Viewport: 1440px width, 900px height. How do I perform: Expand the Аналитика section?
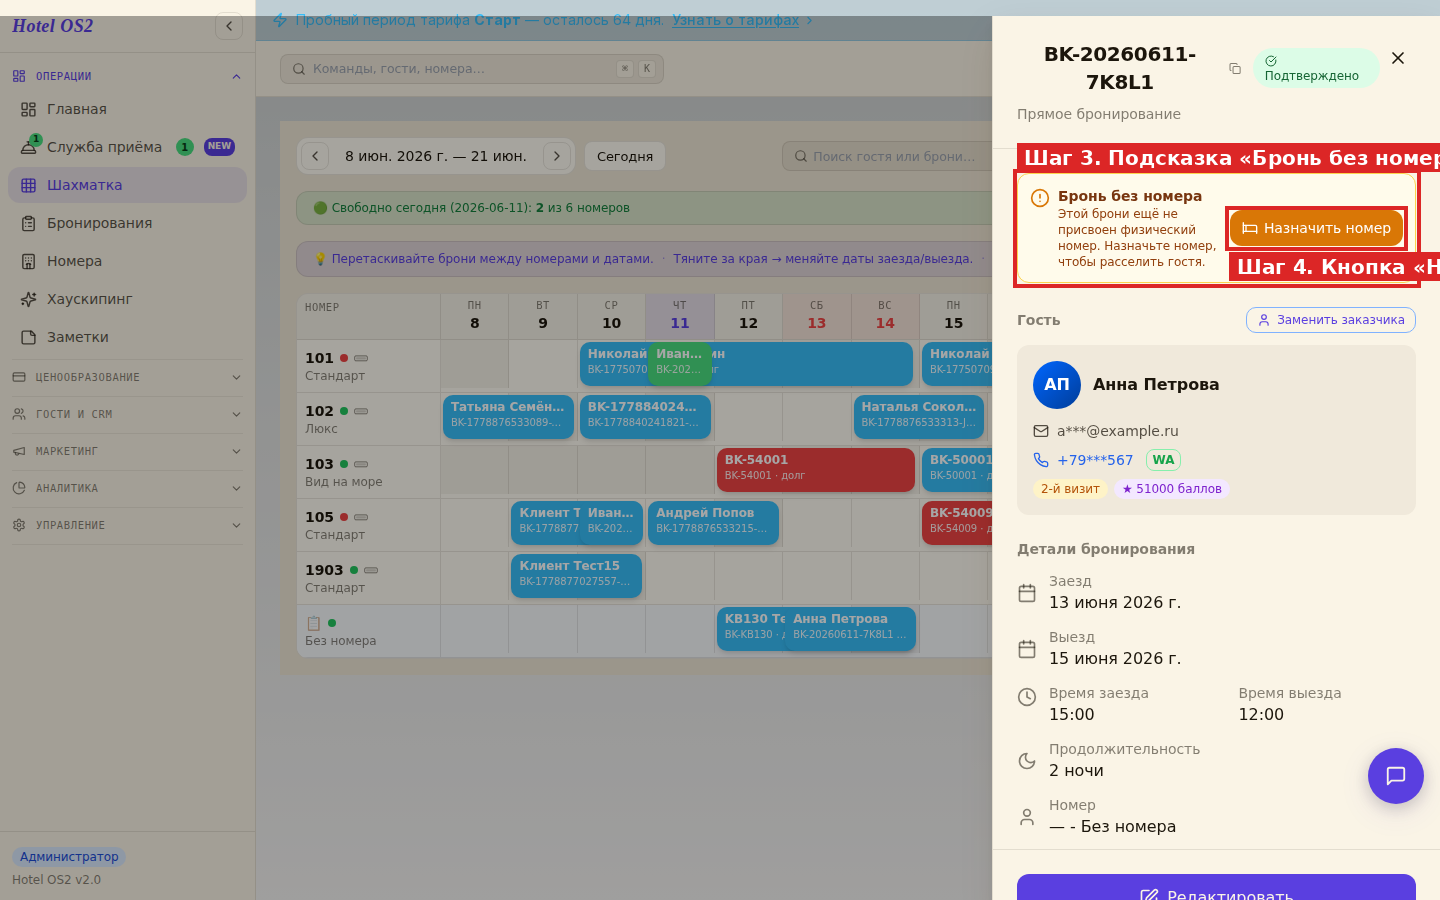(127, 488)
